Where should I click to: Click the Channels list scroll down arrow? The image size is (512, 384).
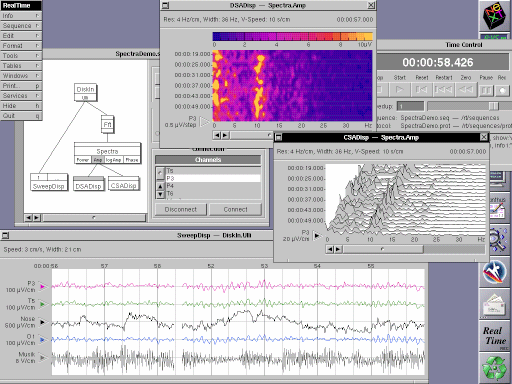[x=160, y=194]
